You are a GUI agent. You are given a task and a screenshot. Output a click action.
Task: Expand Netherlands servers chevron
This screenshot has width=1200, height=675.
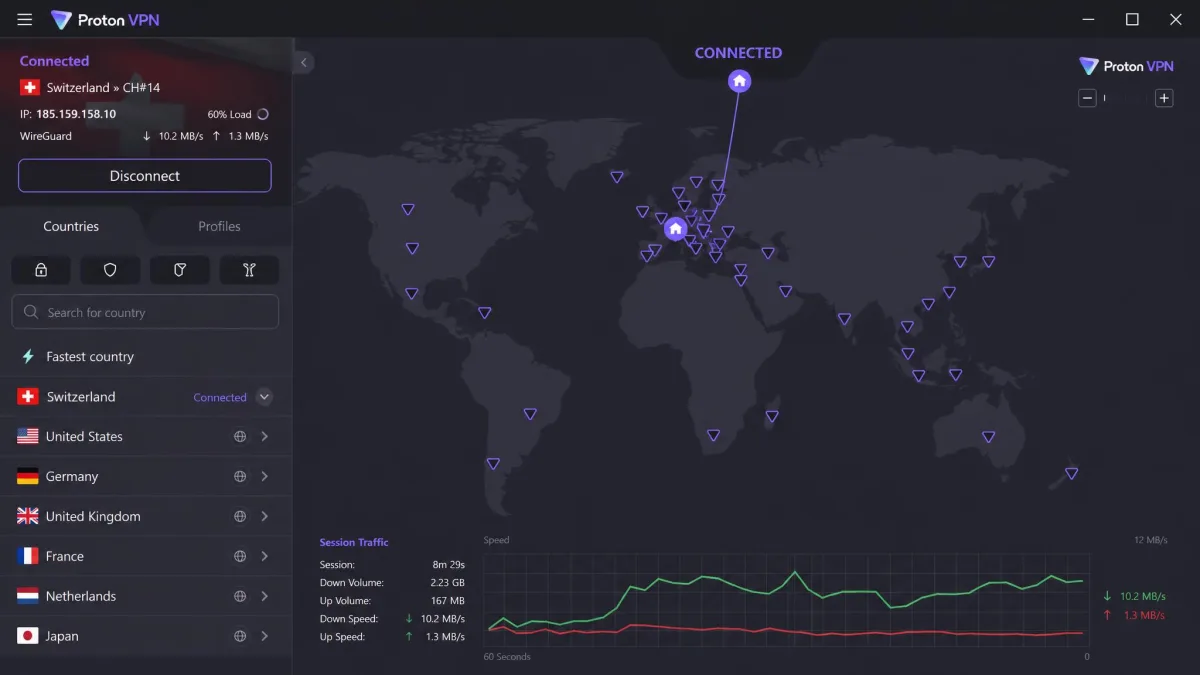tap(265, 596)
